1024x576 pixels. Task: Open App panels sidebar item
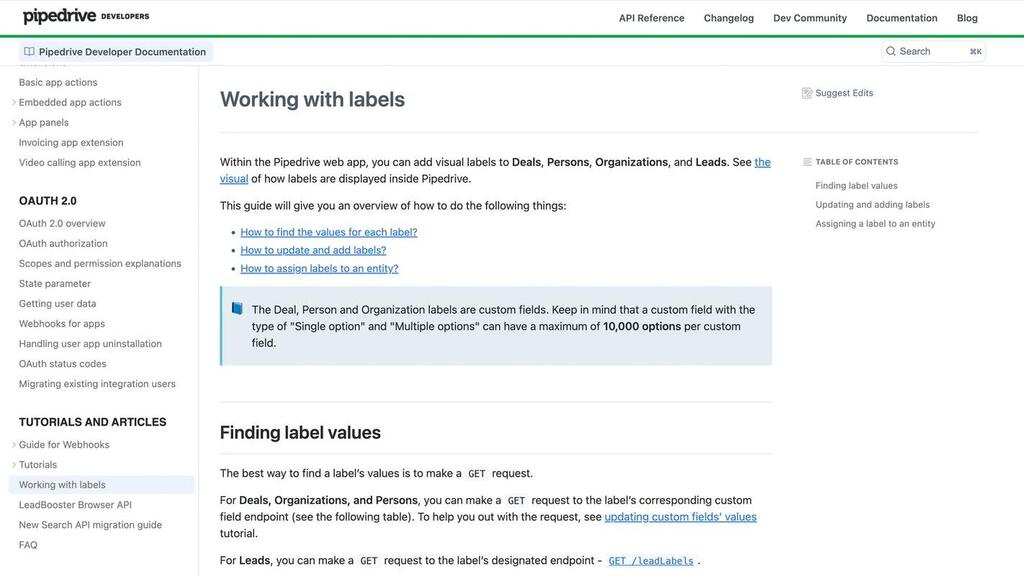(x=43, y=123)
